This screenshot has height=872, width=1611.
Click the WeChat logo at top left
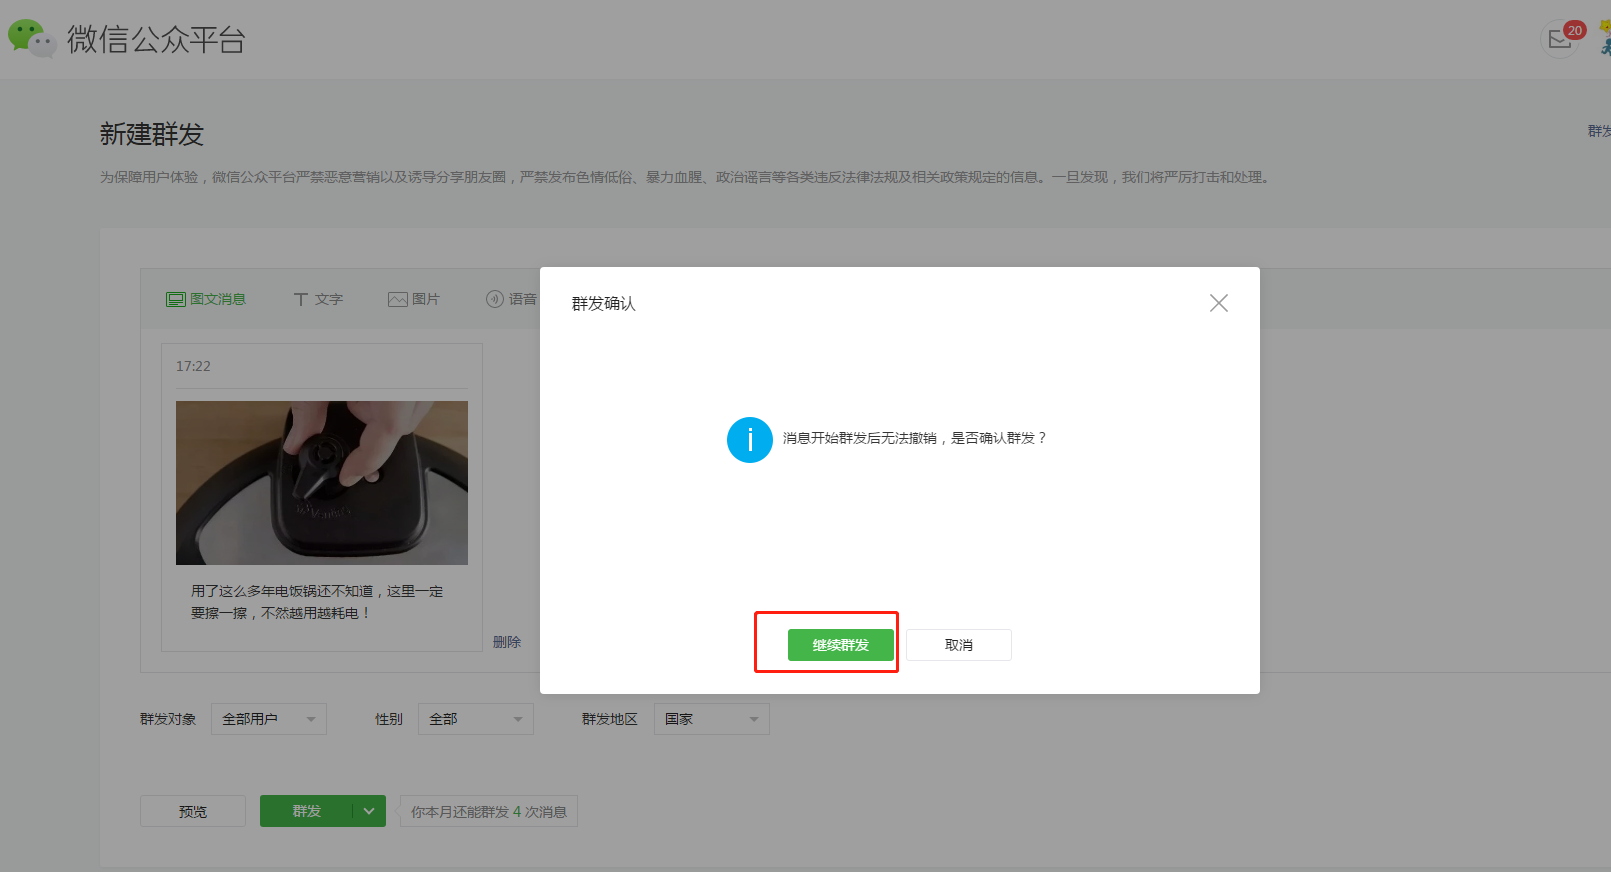click(x=31, y=38)
